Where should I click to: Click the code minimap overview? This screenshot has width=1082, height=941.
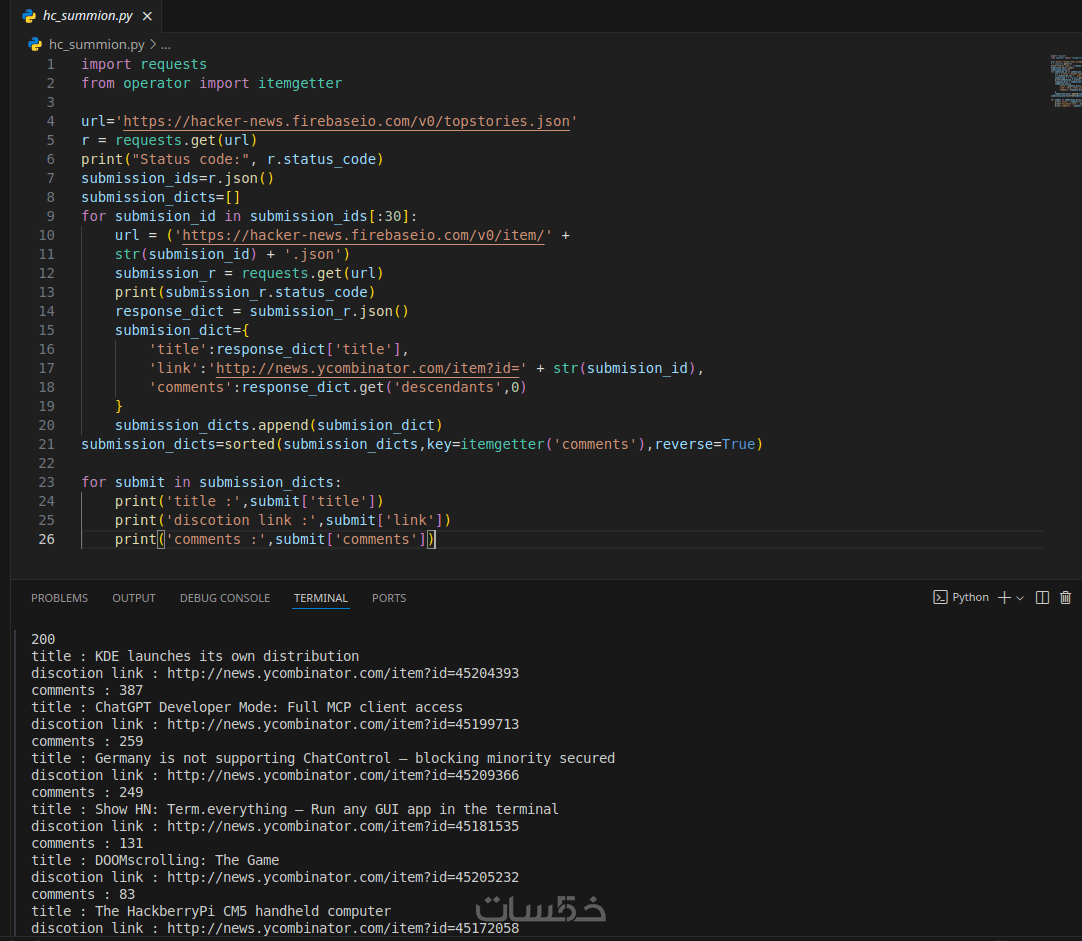pos(1065,81)
